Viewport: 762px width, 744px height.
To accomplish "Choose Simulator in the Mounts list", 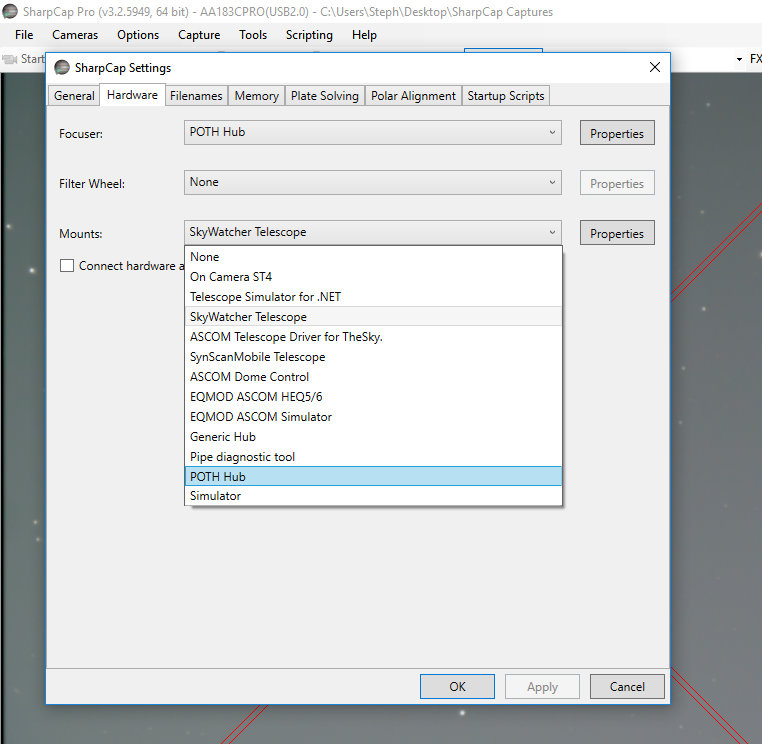I will pyautogui.click(x=373, y=496).
